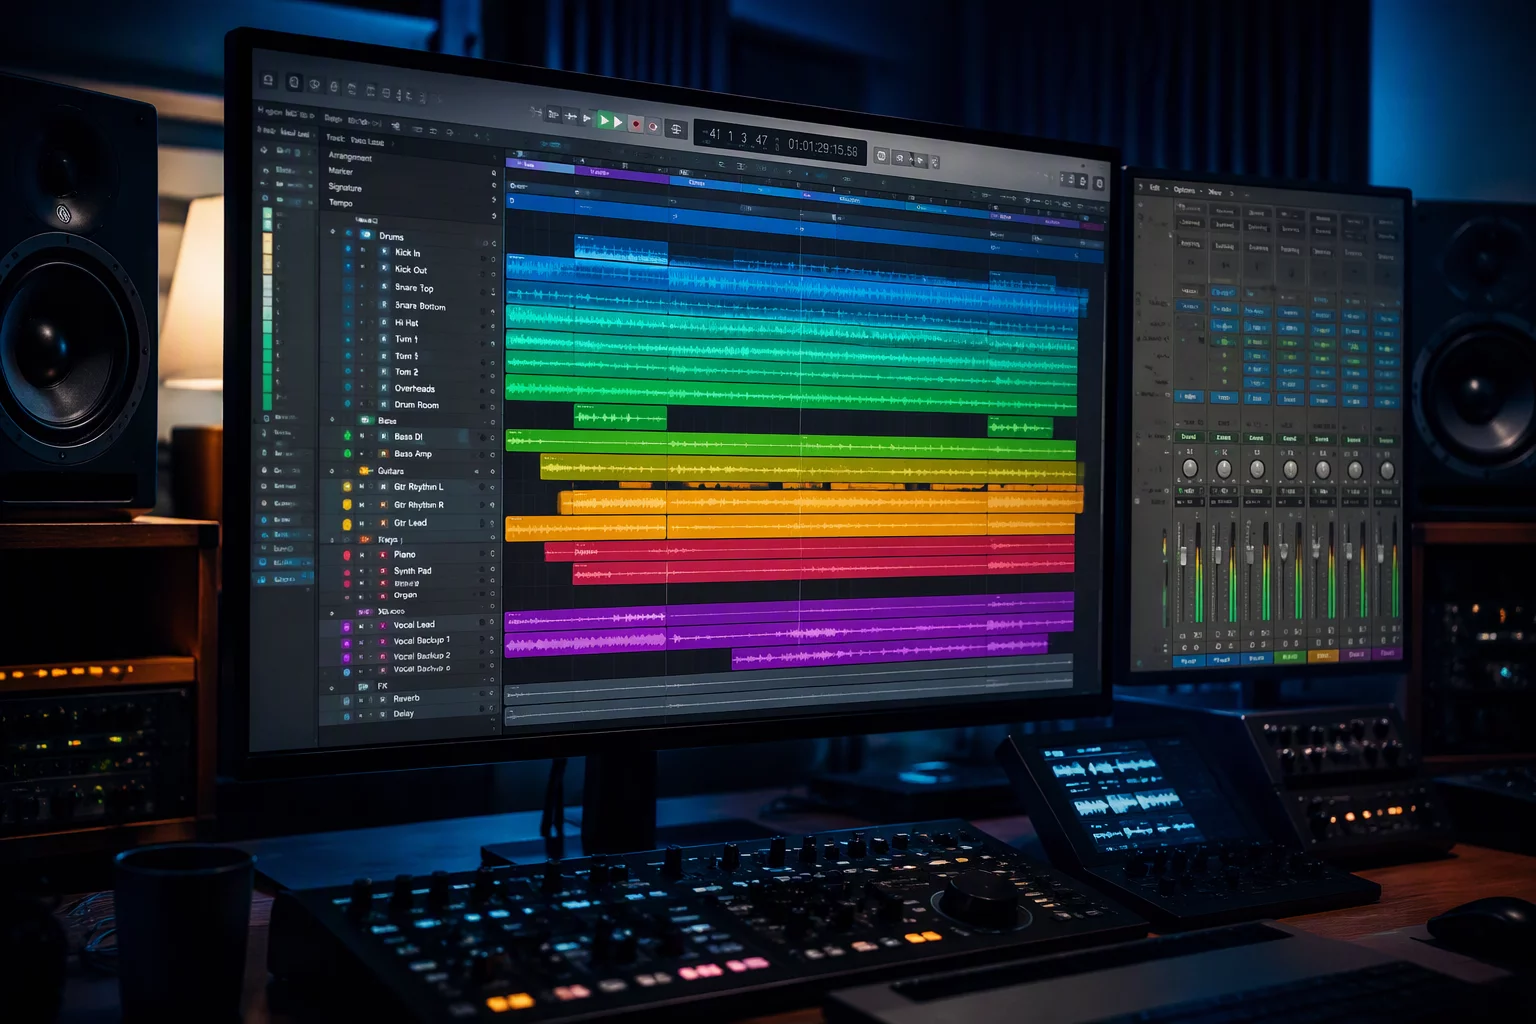Select the Vocal Lead track icon
Image resolution: width=1536 pixels, height=1024 pixels.
pyautogui.click(x=382, y=625)
